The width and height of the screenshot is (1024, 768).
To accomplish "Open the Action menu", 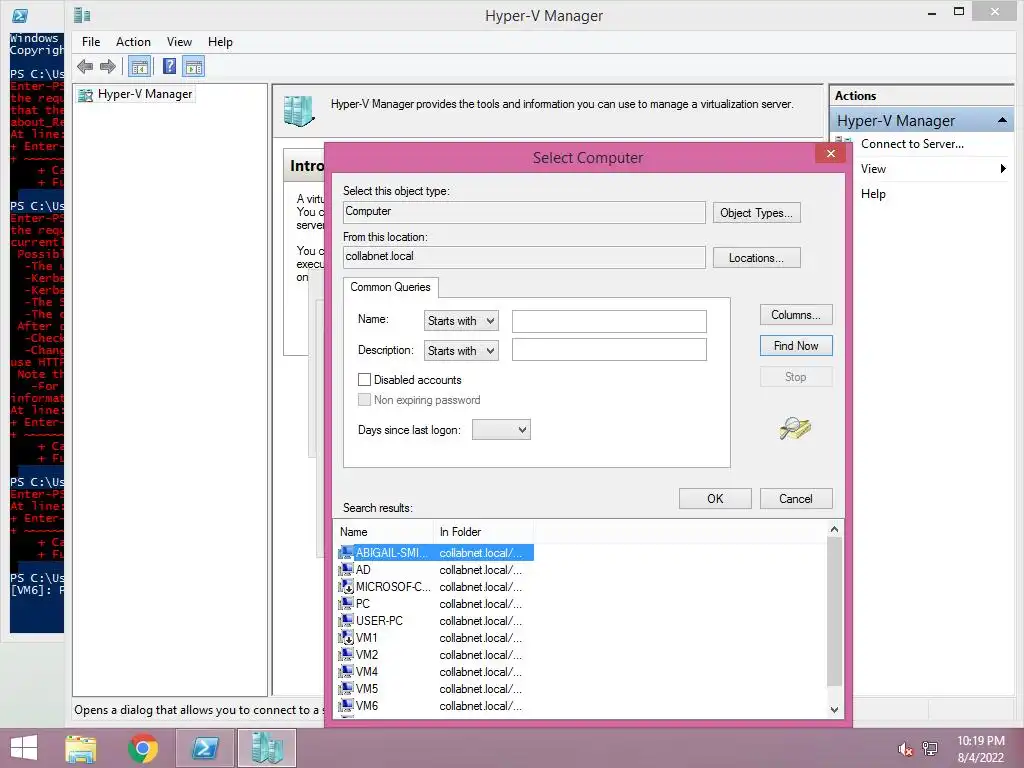I will tap(133, 42).
